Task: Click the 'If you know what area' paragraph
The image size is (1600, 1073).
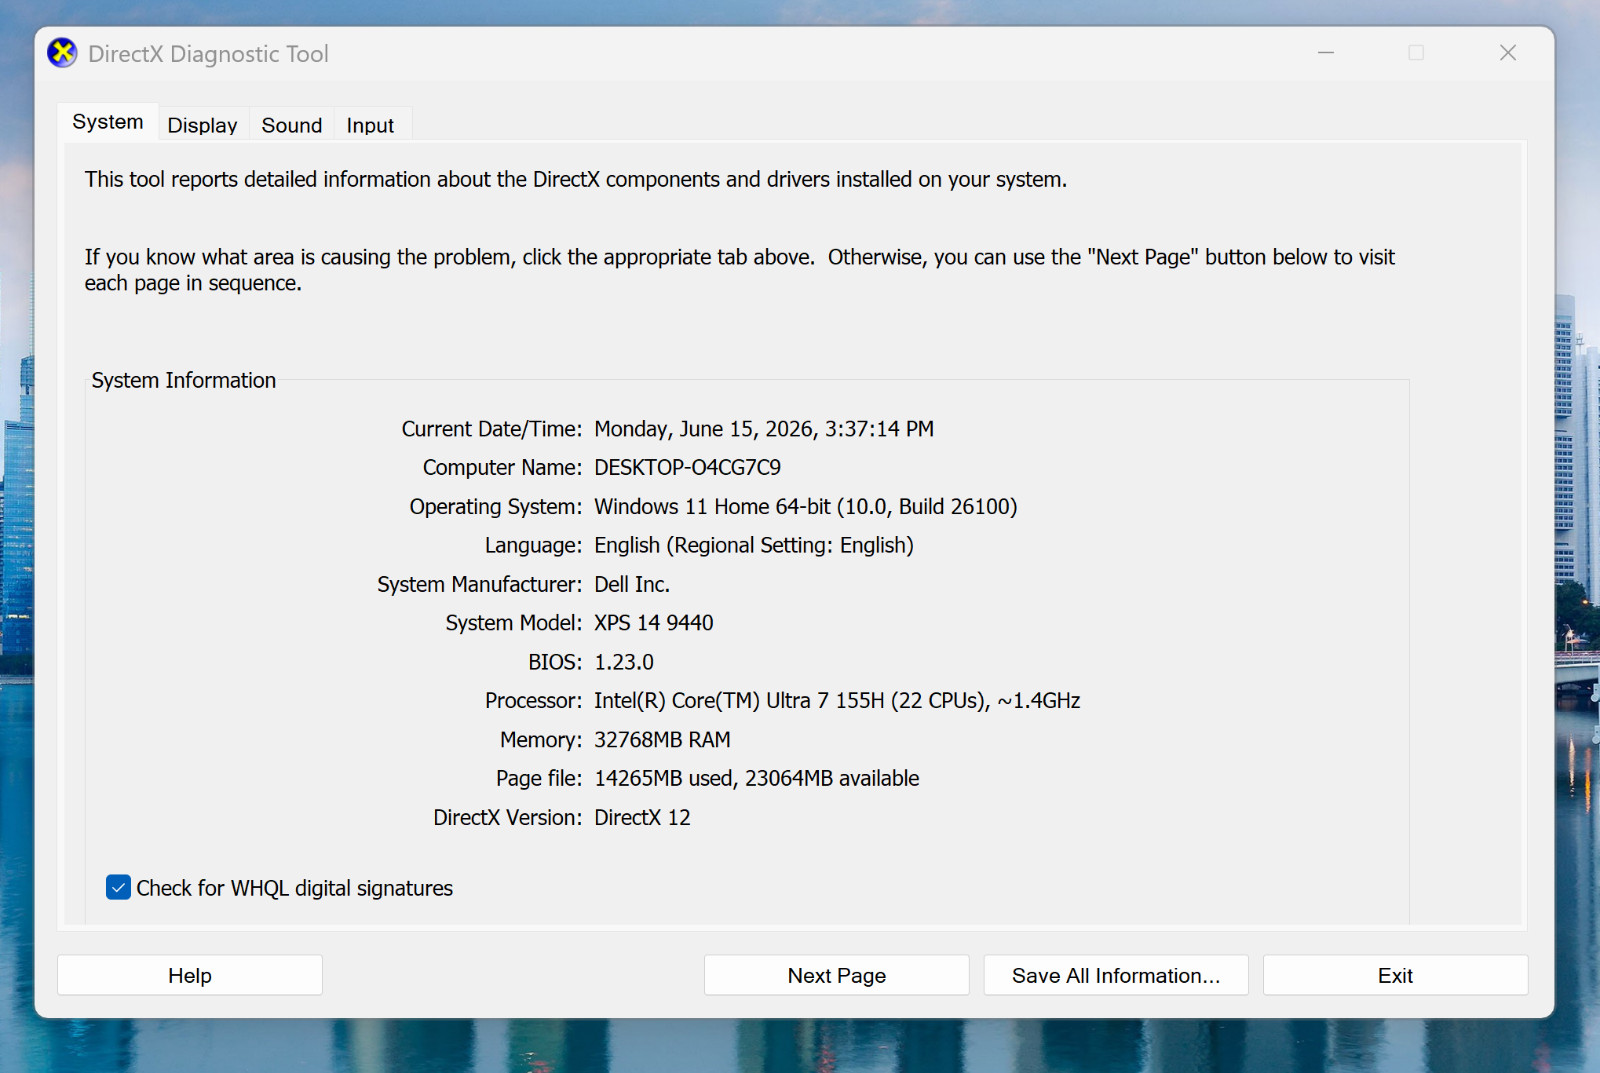Action: pyautogui.click(x=740, y=270)
